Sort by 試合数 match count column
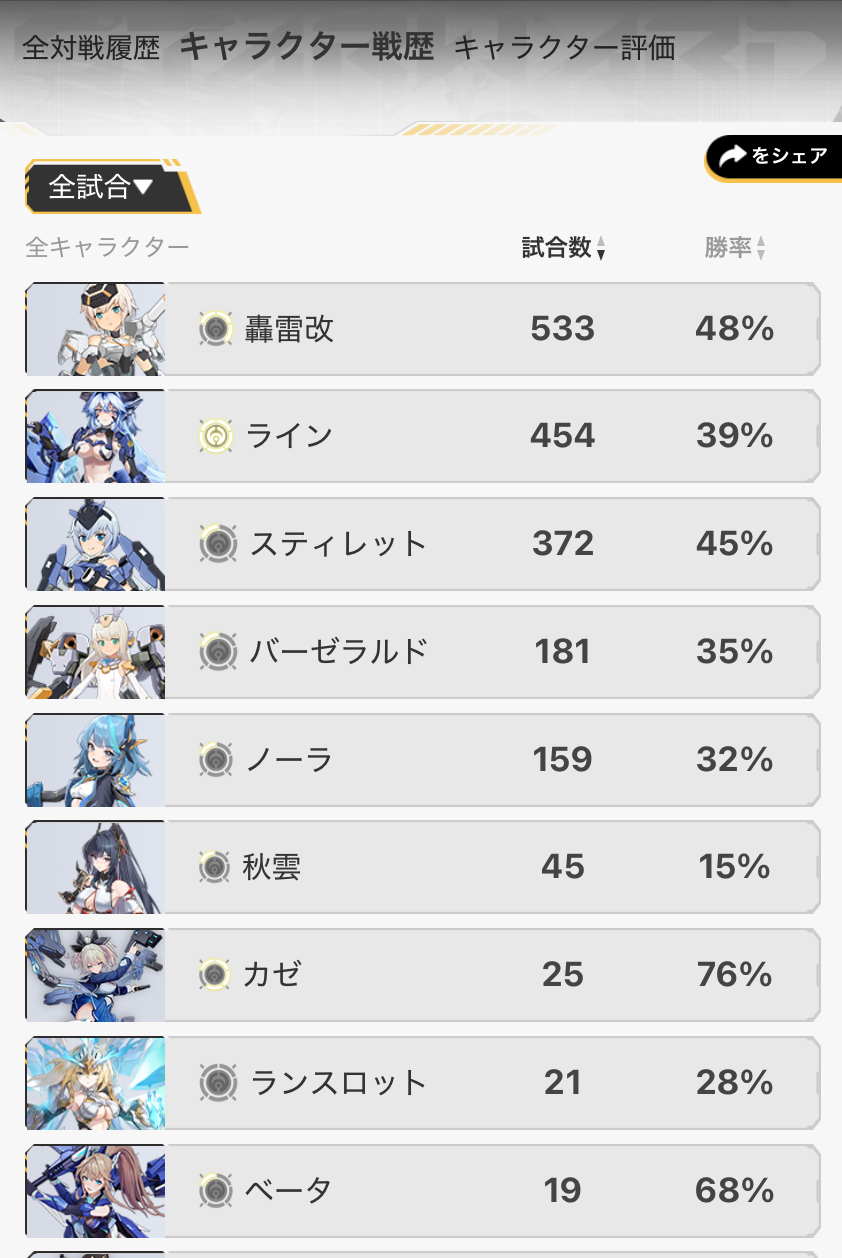 (564, 248)
